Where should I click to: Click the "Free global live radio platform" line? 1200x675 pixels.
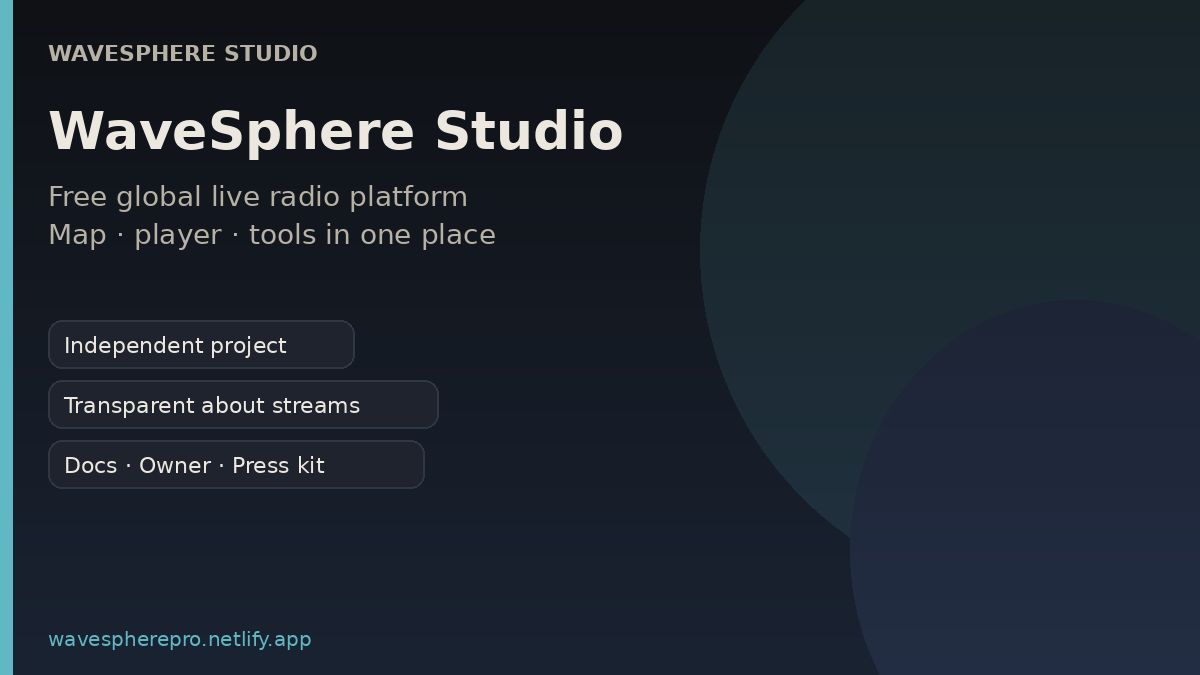pos(258,197)
